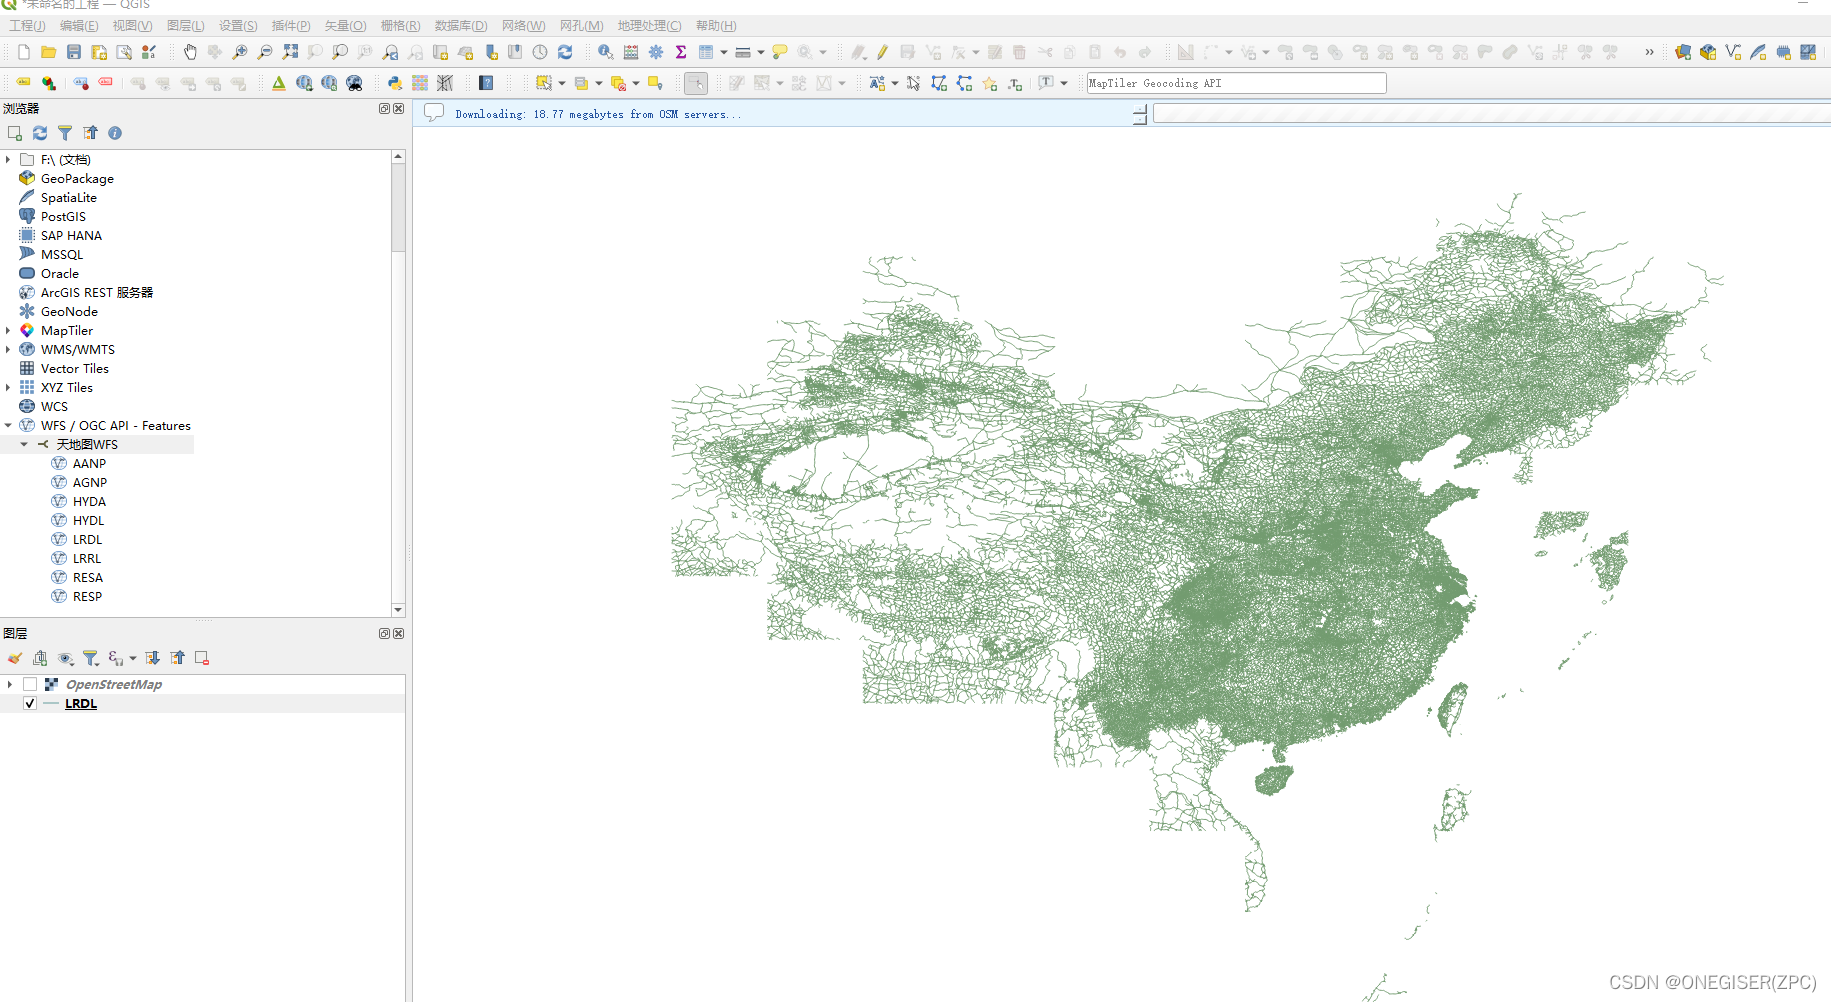
Task: Zoom to full extent
Action: click(290, 52)
